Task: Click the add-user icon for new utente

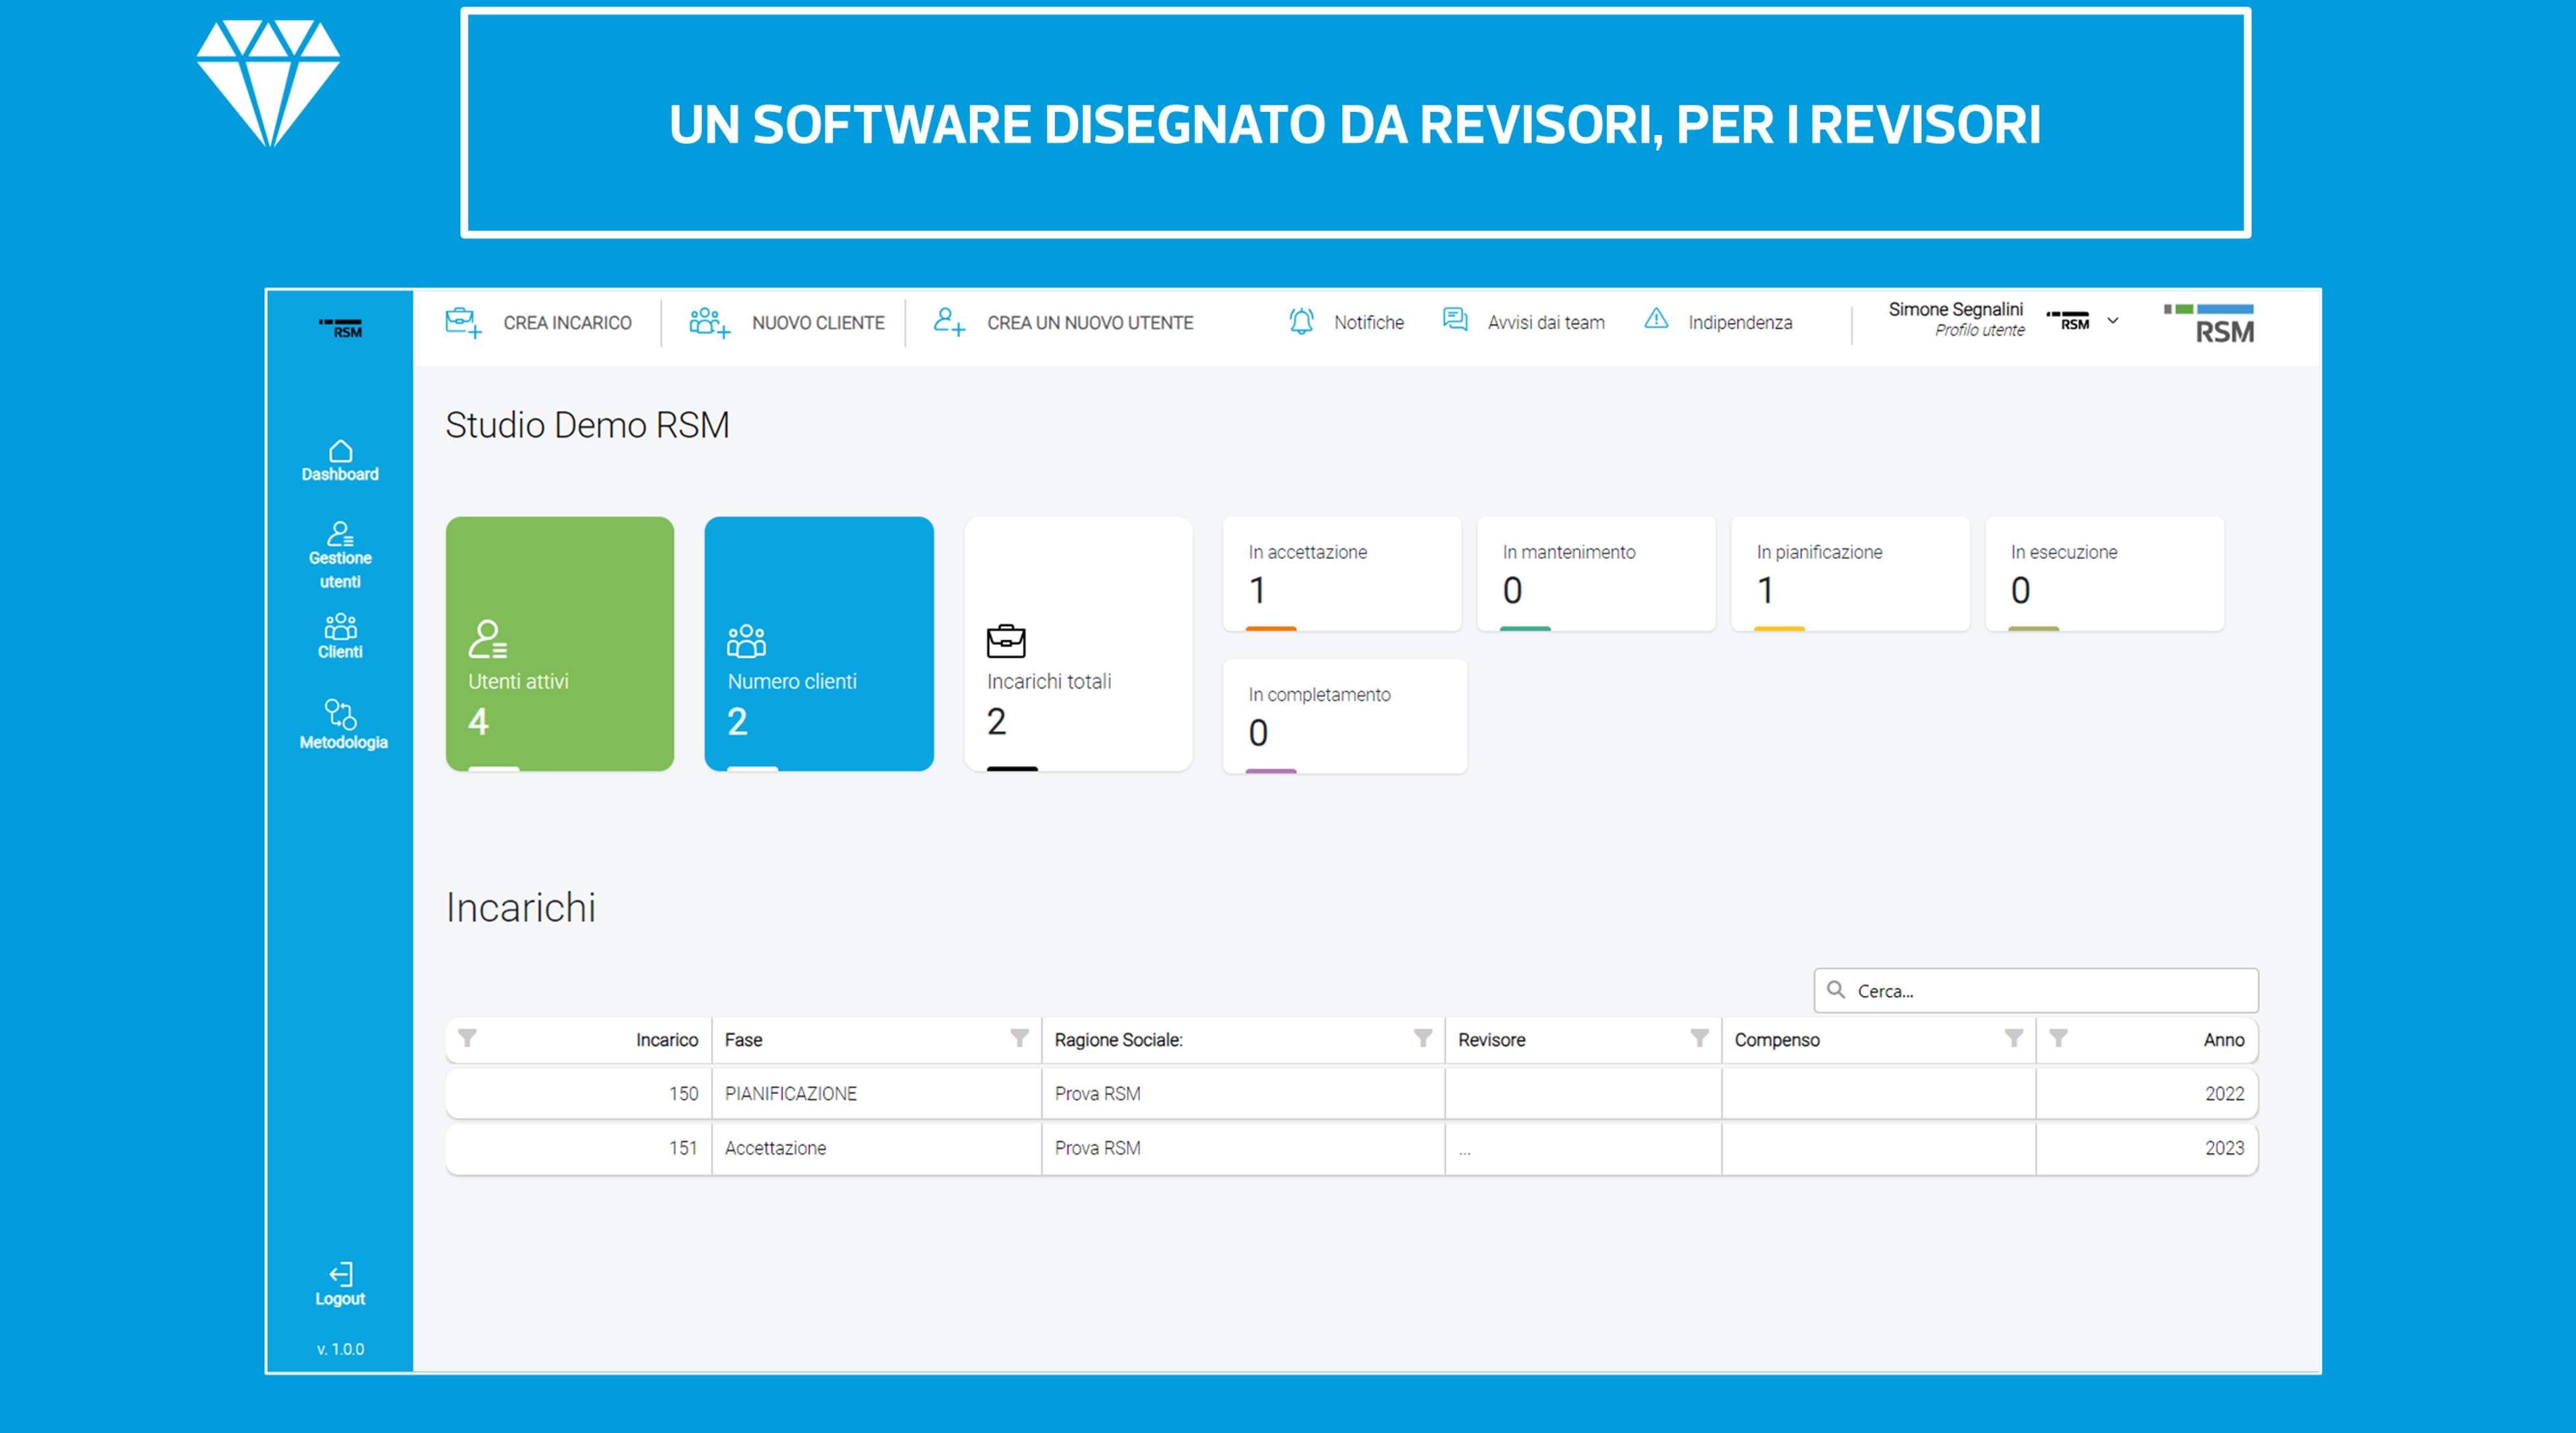Action: [949, 322]
